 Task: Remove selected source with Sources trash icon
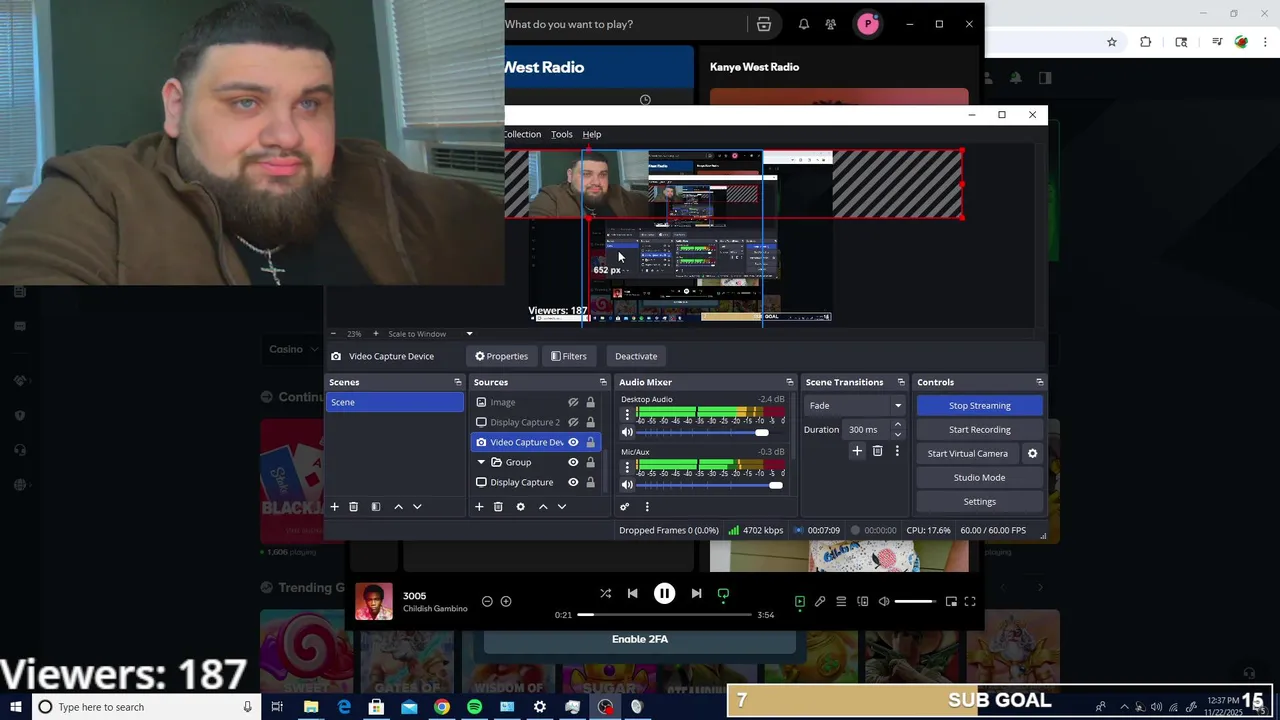coord(498,507)
